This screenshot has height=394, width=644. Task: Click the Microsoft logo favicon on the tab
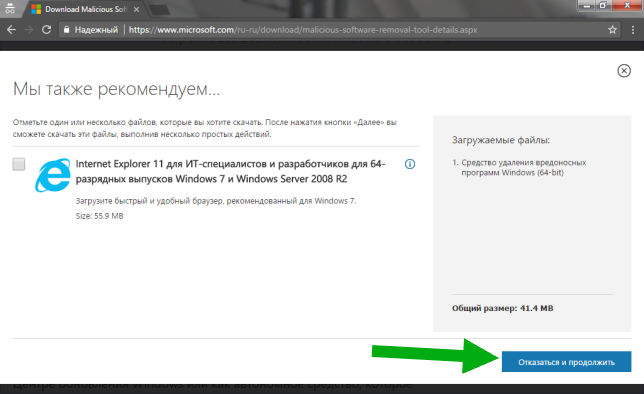click(36, 9)
